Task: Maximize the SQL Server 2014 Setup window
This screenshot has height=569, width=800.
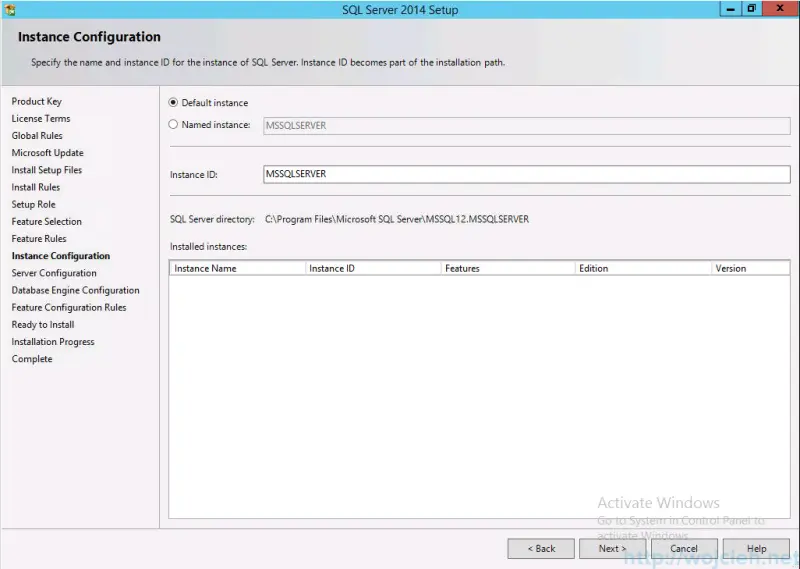Action: point(752,9)
